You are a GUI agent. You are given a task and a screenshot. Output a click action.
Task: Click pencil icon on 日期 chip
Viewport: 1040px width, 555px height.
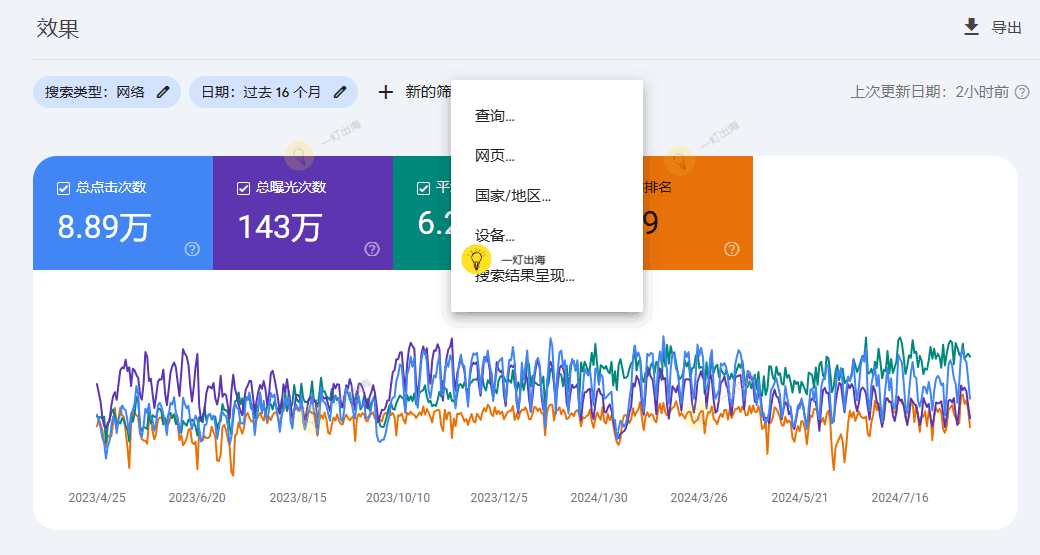click(340, 92)
